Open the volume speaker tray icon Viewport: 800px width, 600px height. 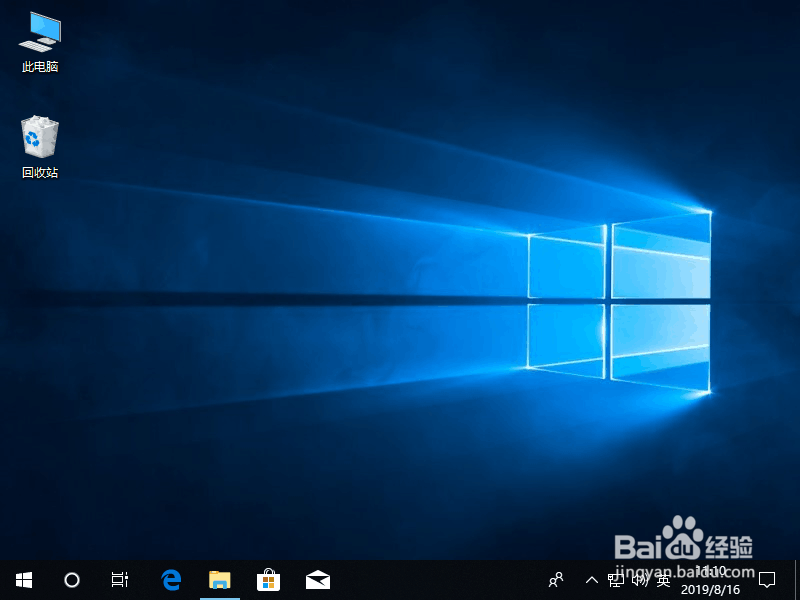(640, 580)
